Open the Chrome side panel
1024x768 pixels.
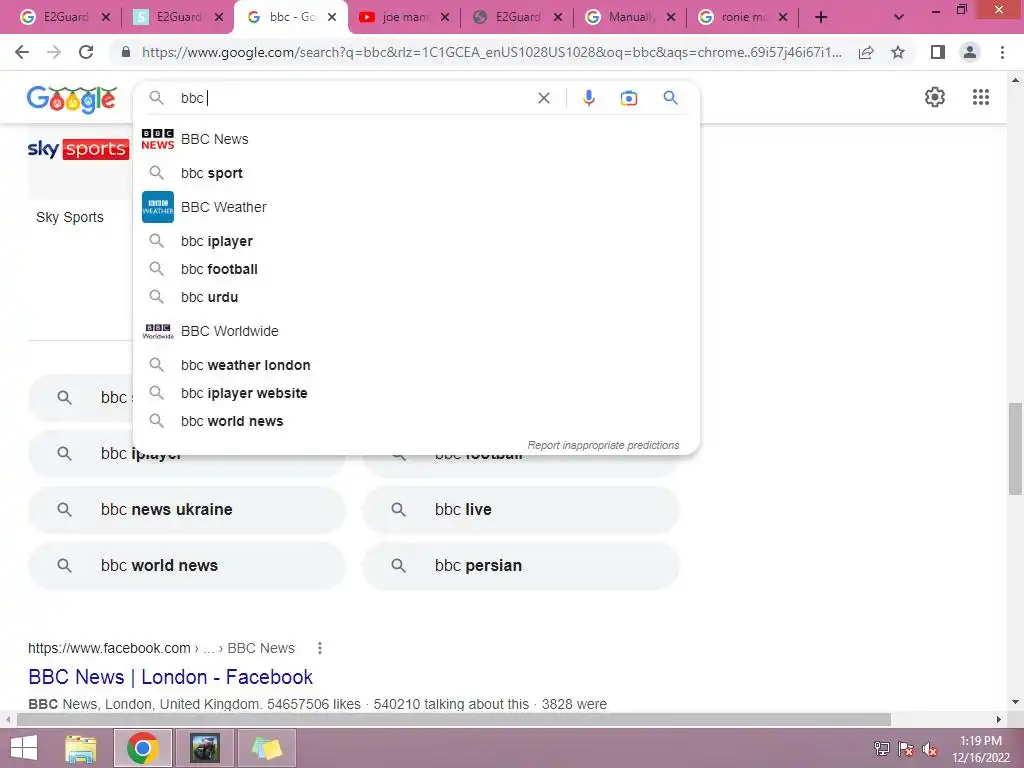[938, 52]
